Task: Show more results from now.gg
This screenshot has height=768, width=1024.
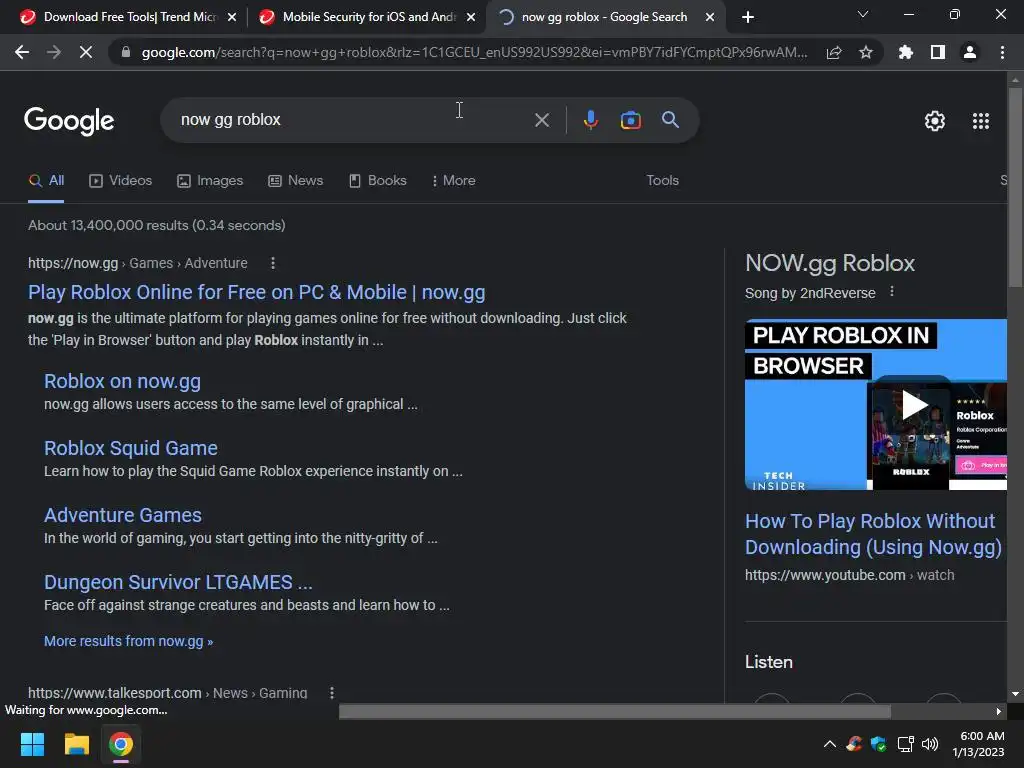Action: [x=128, y=641]
